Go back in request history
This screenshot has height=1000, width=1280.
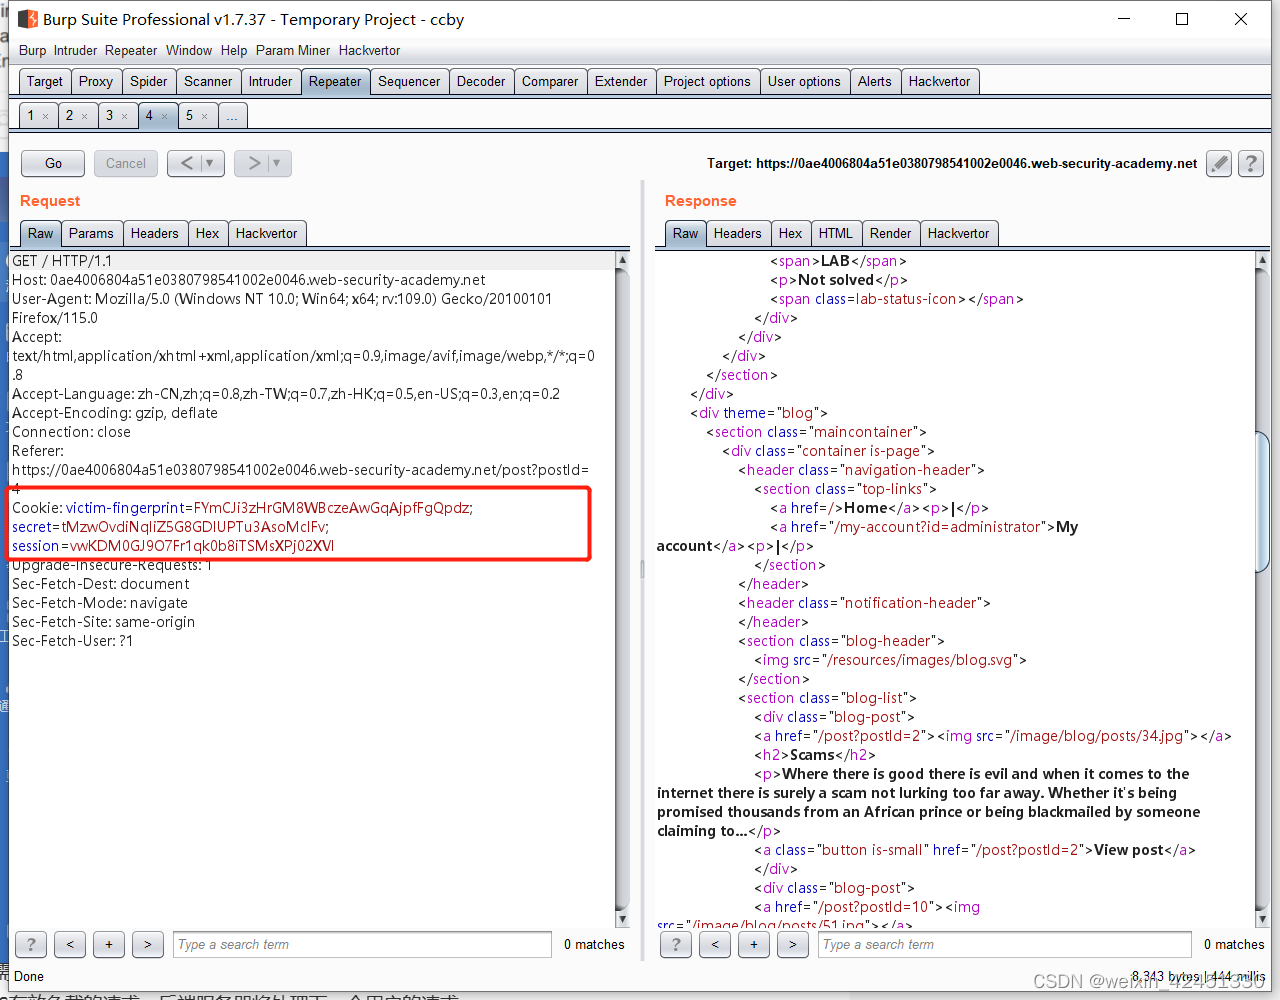coord(186,163)
